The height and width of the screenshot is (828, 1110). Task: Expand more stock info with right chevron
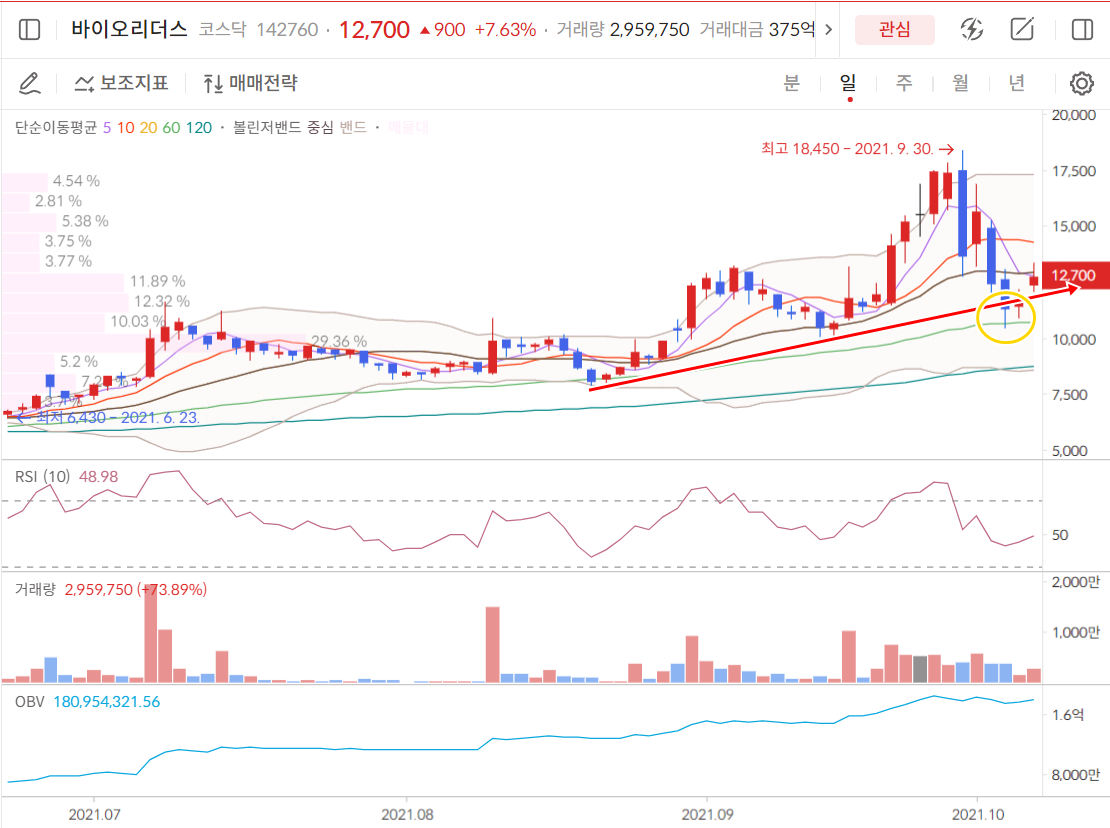click(x=827, y=30)
